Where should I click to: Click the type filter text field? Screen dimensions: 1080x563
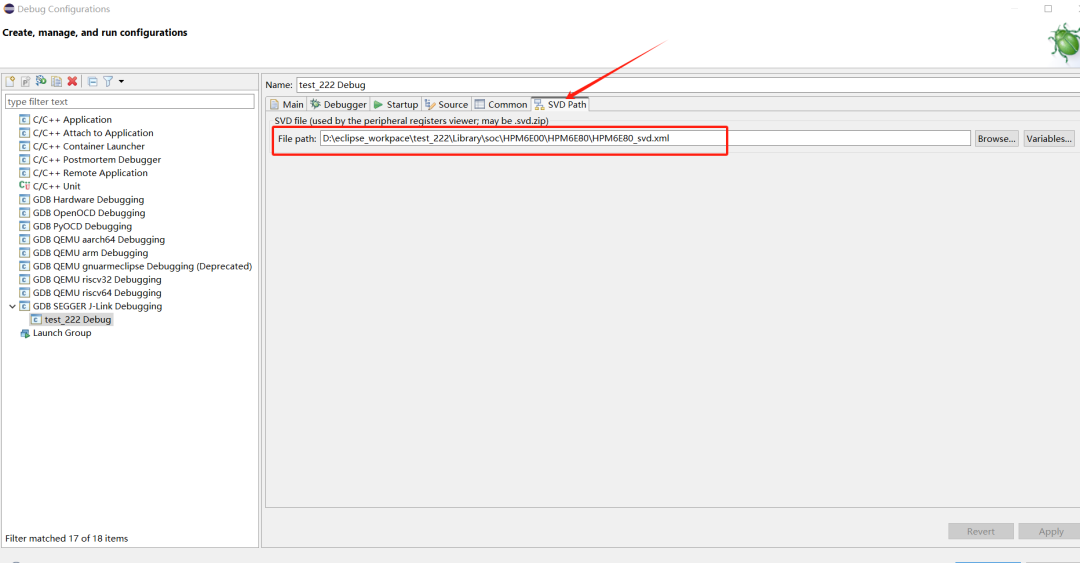click(x=129, y=101)
